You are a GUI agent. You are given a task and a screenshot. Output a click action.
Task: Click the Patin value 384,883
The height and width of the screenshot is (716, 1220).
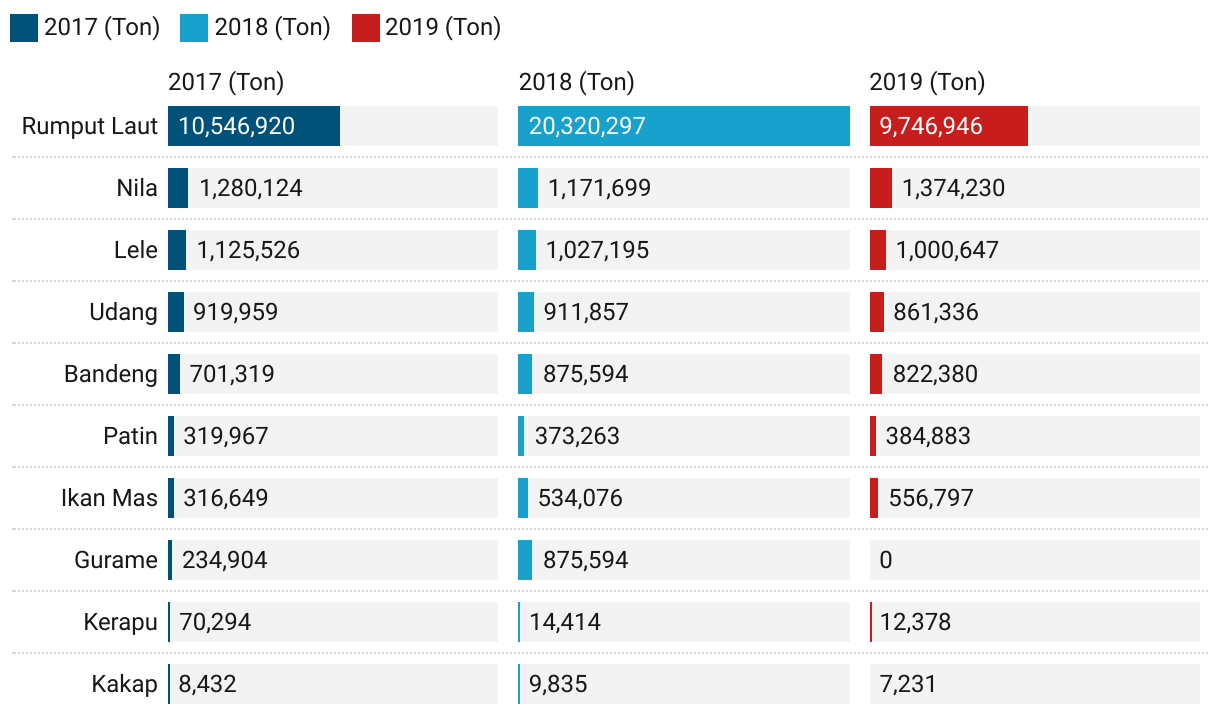pyautogui.click(x=928, y=436)
